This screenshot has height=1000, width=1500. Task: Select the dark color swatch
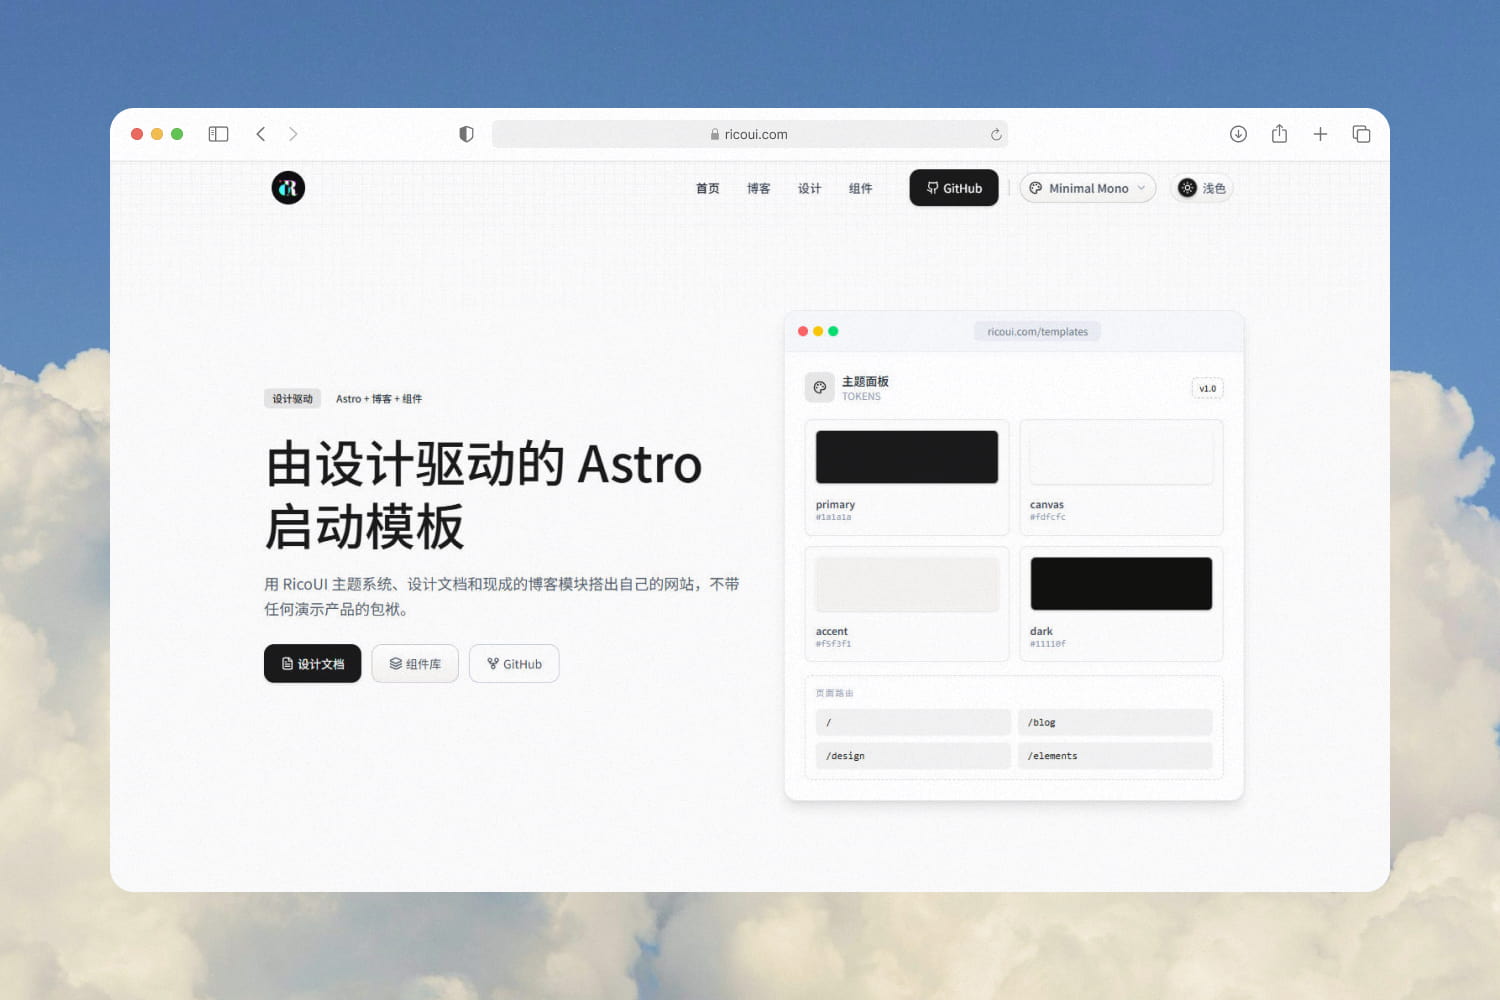click(x=1121, y=584)
